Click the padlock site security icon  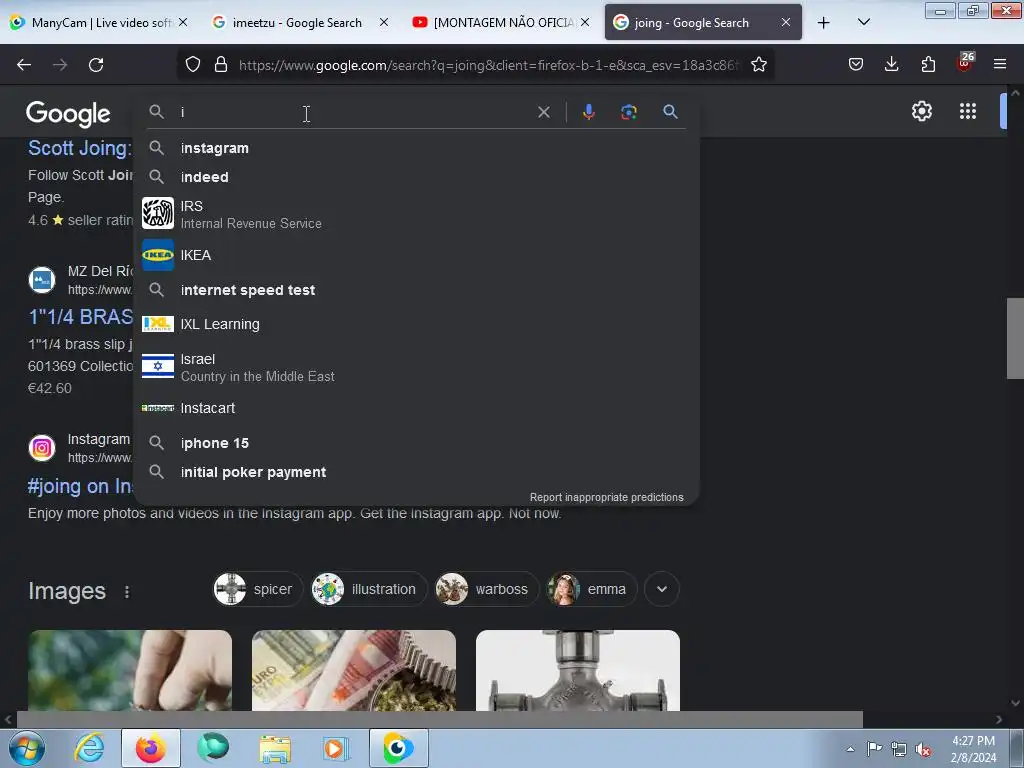coord(221,65)
